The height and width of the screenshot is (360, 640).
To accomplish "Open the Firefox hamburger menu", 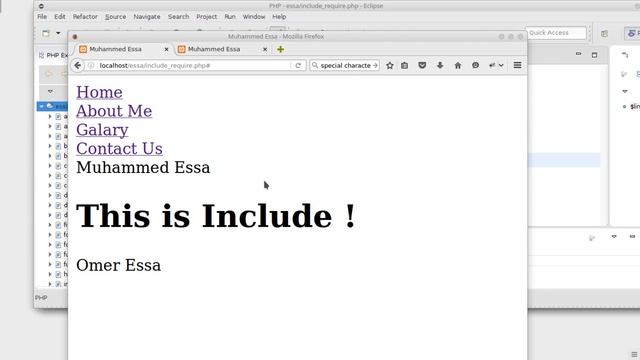I will tap(517, 65).
